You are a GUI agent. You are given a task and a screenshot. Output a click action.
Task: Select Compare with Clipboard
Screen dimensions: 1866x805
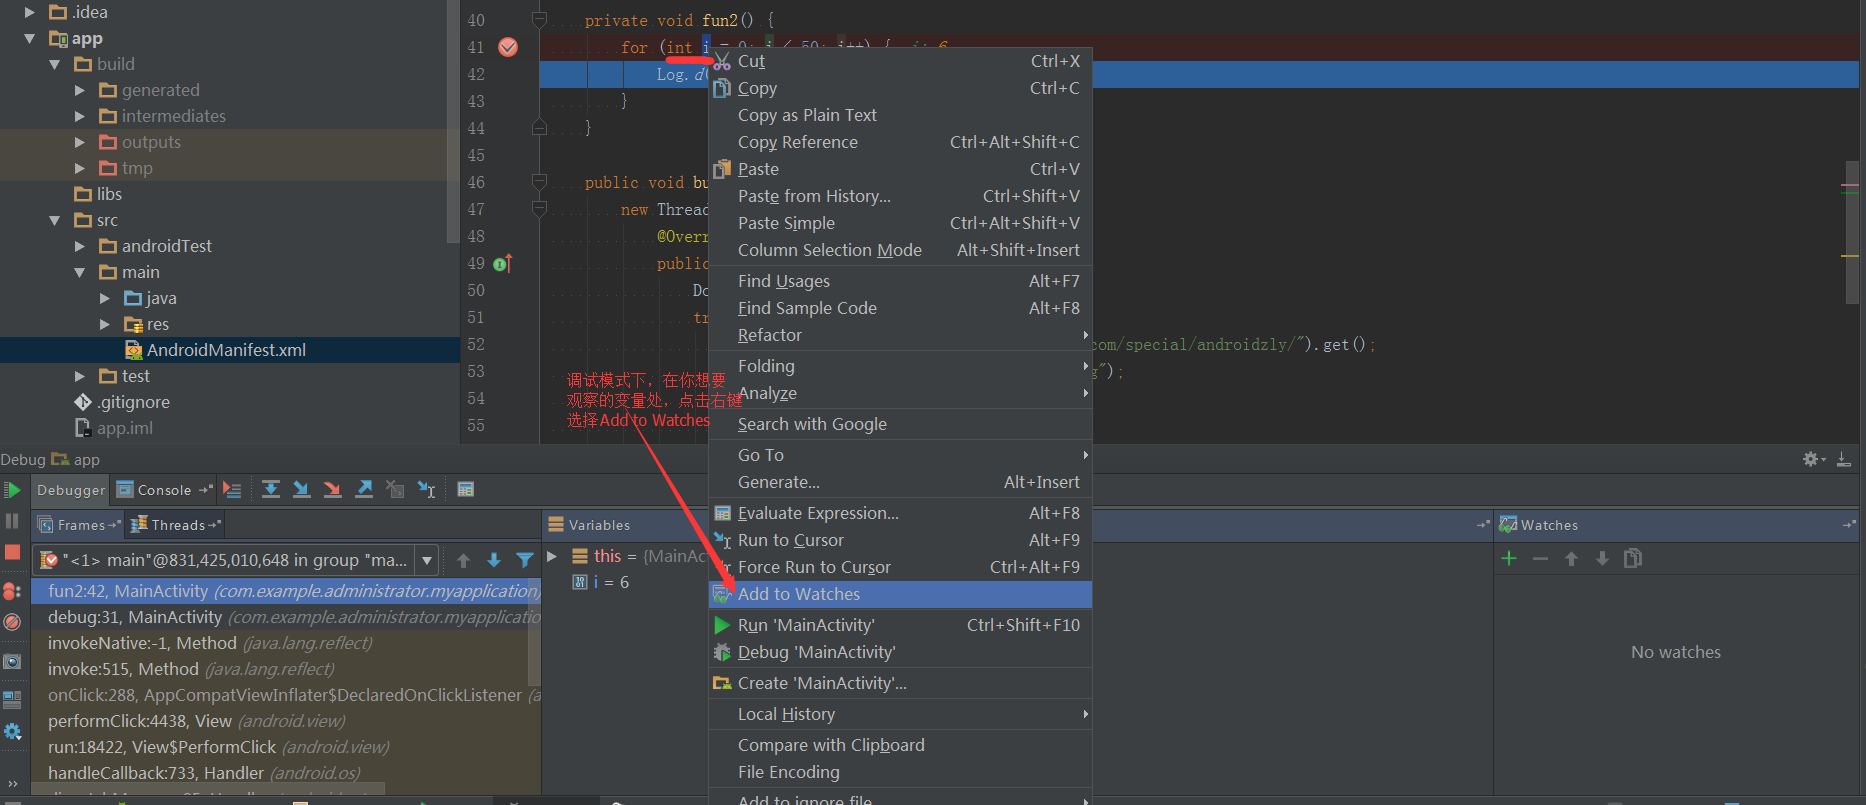tap(900, 745)
